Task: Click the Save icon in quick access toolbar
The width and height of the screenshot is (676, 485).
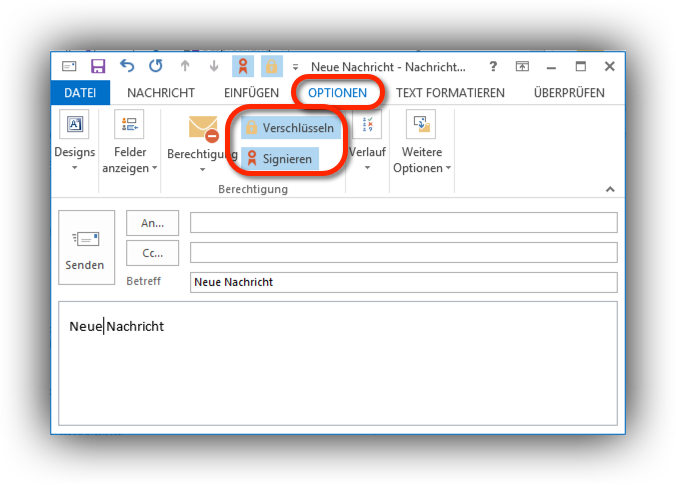Action: [x=98, y=66]
